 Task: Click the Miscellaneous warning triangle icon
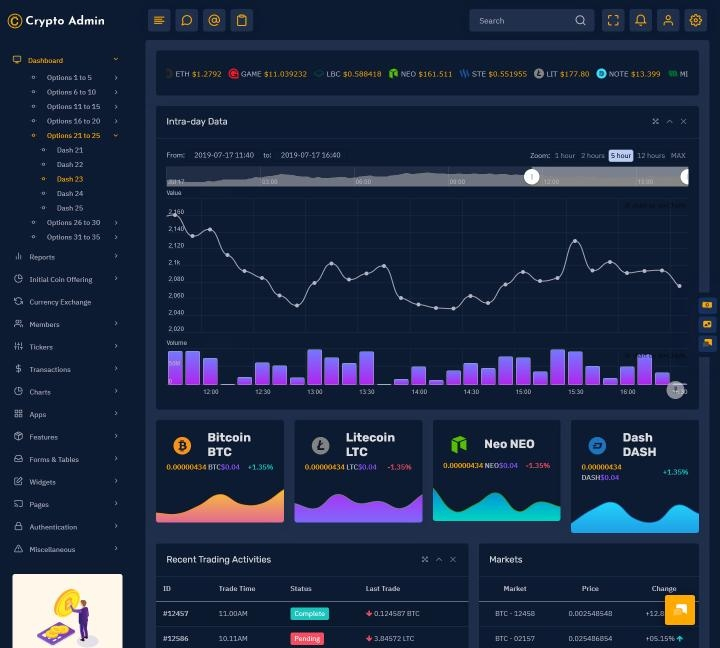point(18,549)
